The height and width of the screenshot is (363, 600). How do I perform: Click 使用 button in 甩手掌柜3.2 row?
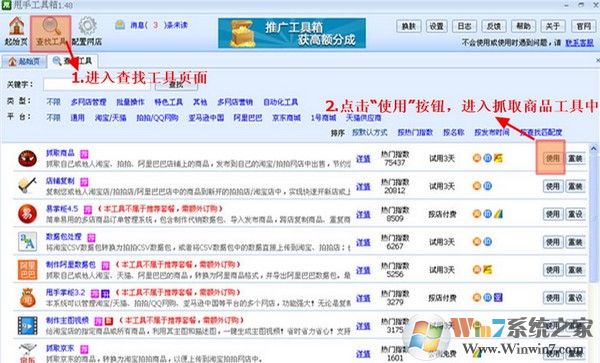tap(553, 298)
